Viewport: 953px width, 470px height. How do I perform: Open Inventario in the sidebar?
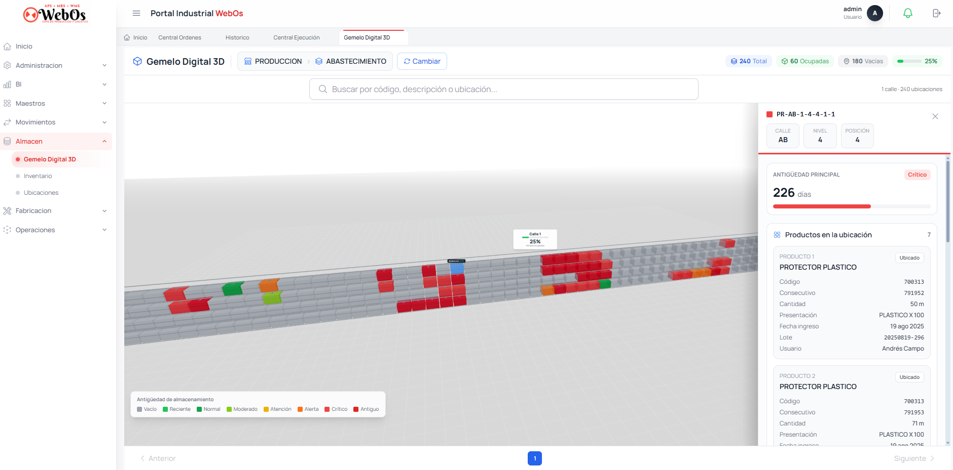coord(38,176)
